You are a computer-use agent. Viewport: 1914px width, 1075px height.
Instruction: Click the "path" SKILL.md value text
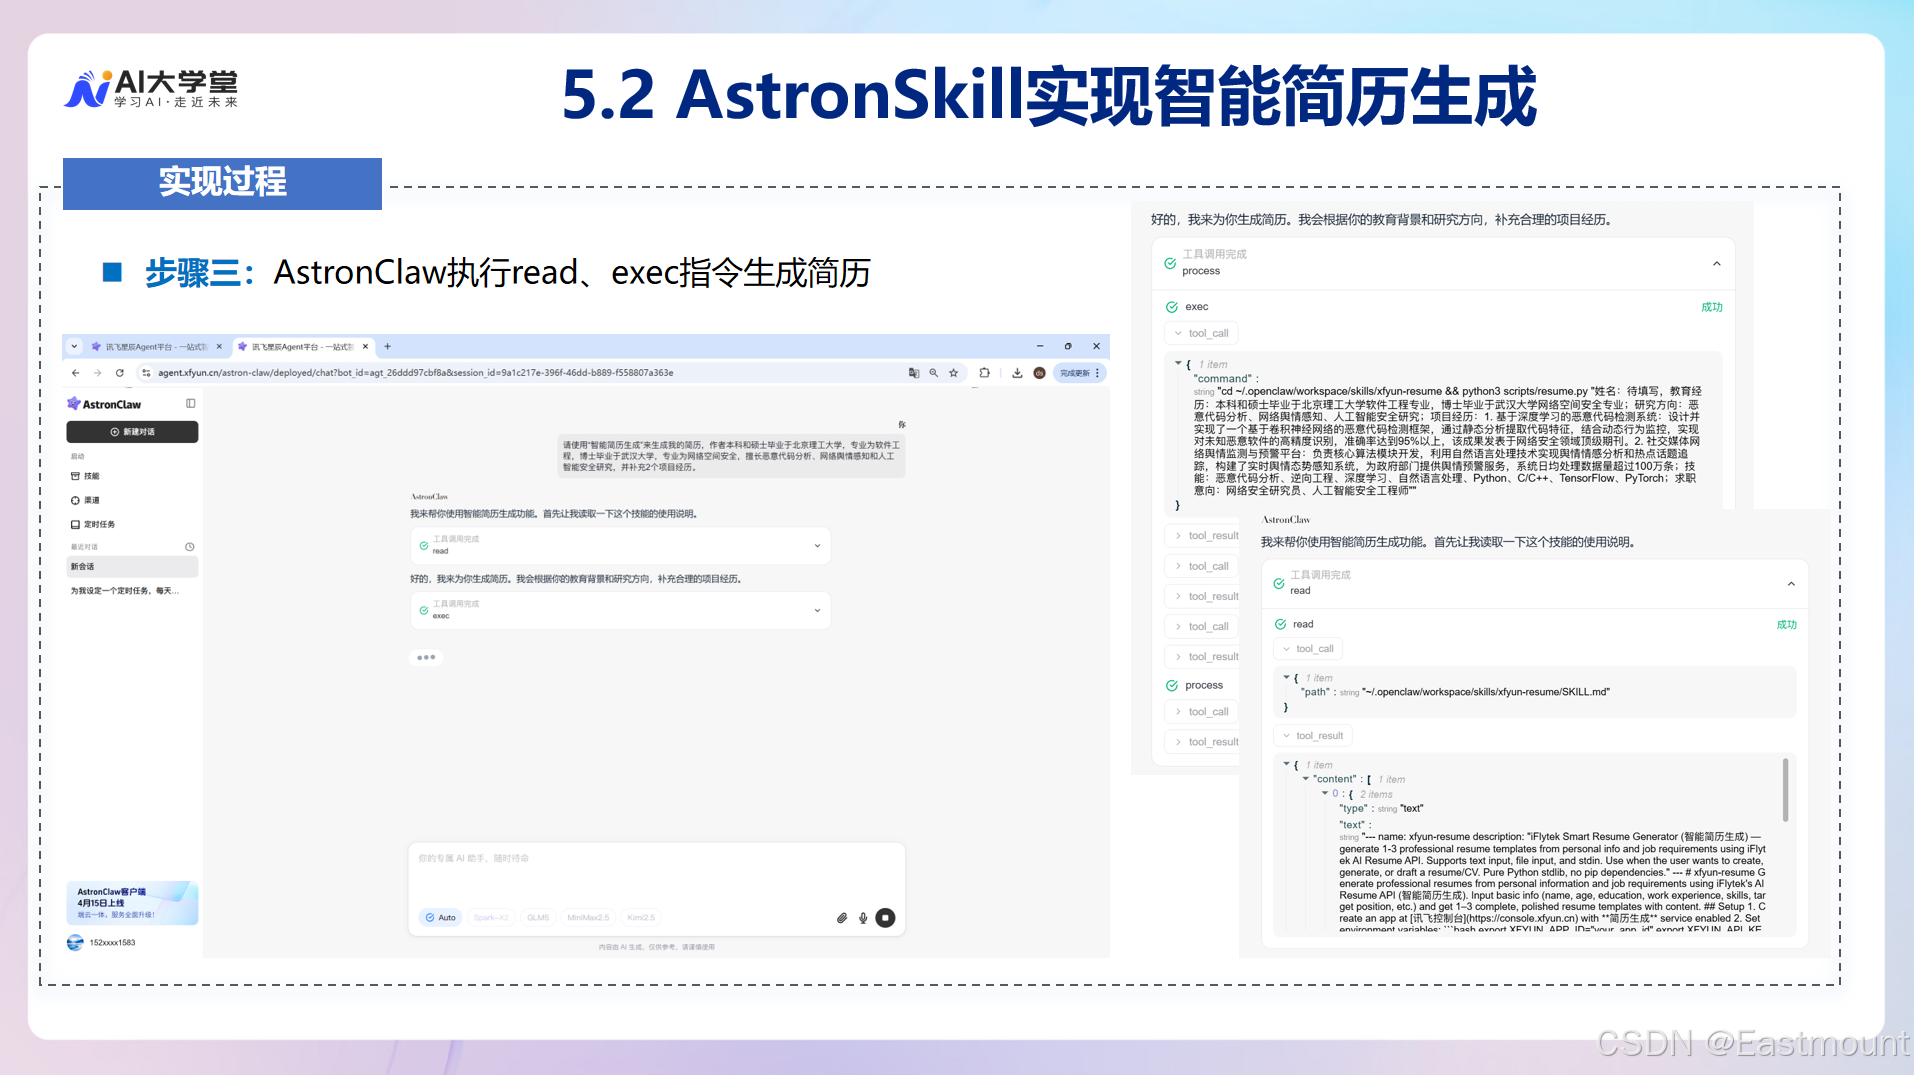click(1486, 692)
